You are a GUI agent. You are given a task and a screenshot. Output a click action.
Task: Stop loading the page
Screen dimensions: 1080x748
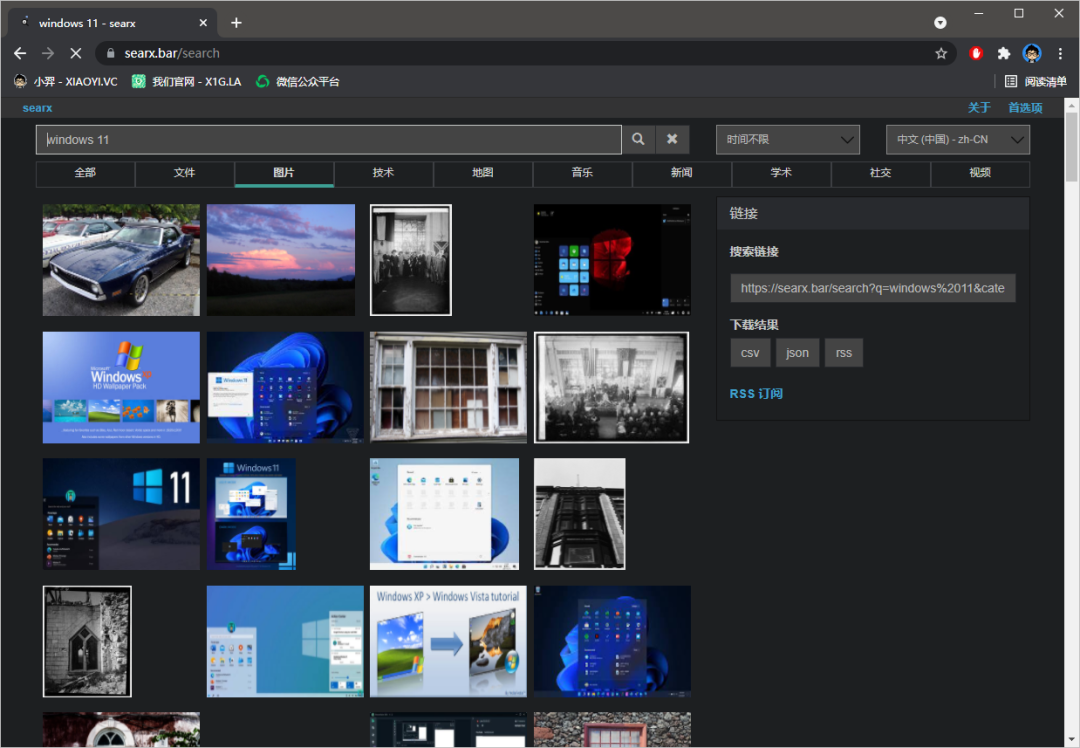[x=76, y=54]
